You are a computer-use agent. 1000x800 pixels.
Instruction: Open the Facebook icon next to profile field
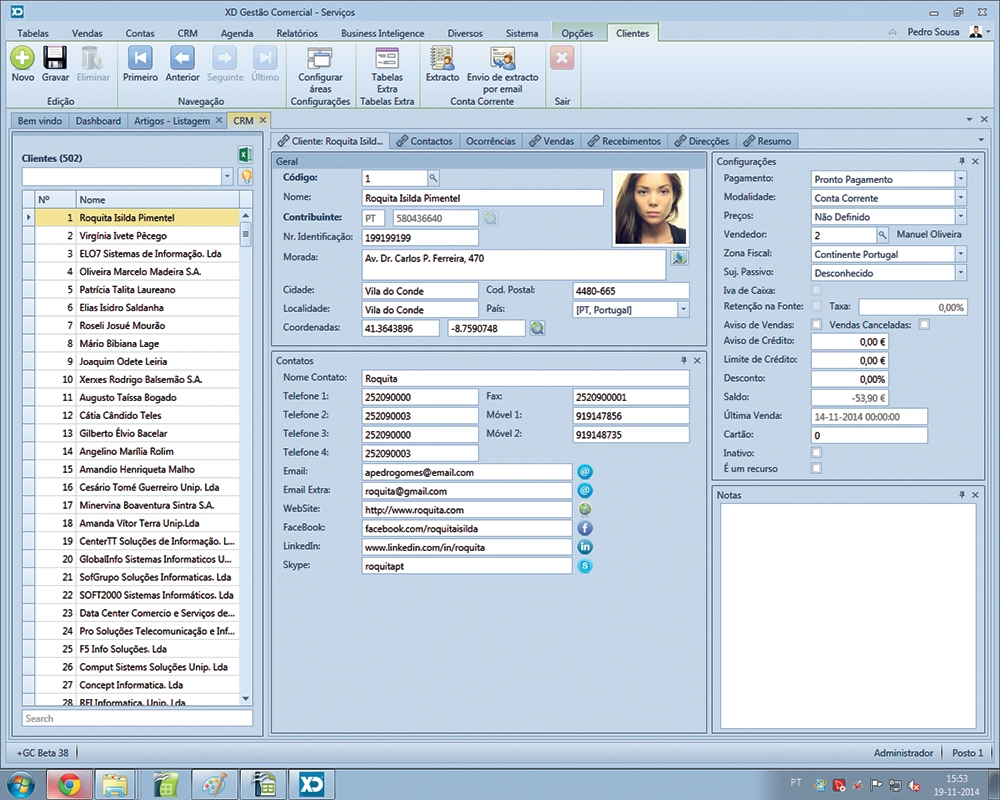point(585,528)
